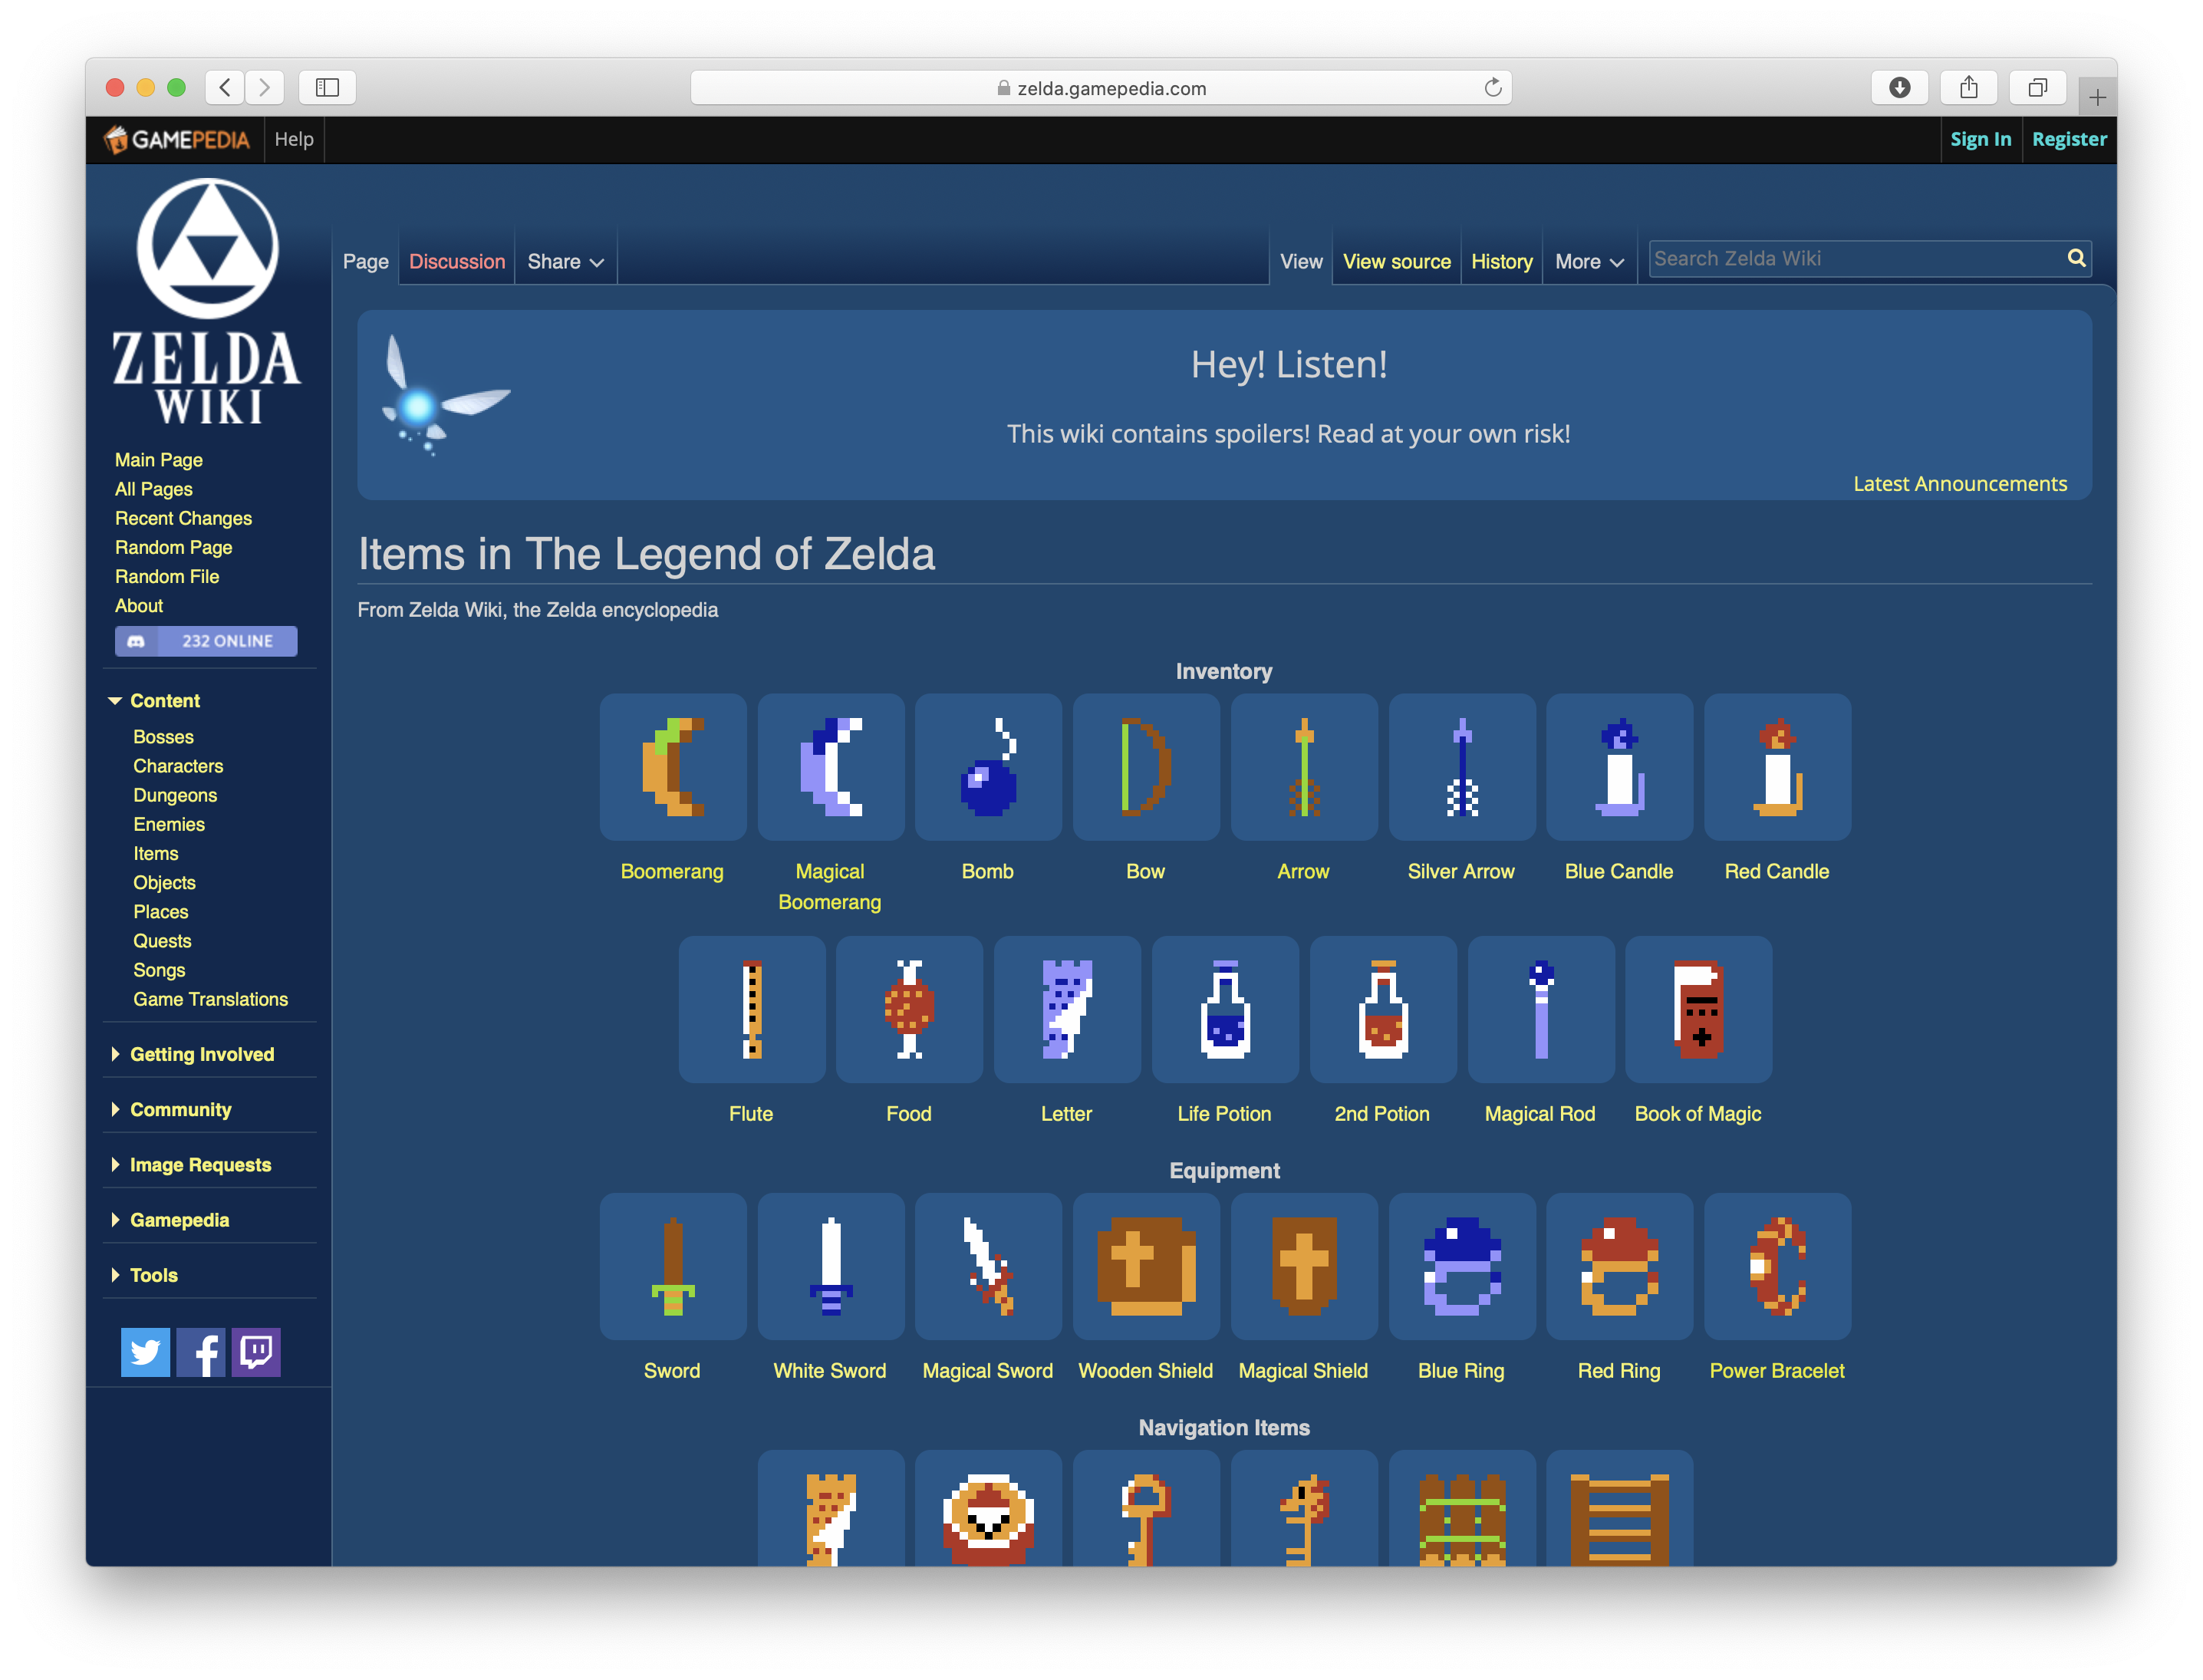Click the Twitch icon in sidebar
The height and width of the screenshot is (1680, 2203).
coord(256,1352)
